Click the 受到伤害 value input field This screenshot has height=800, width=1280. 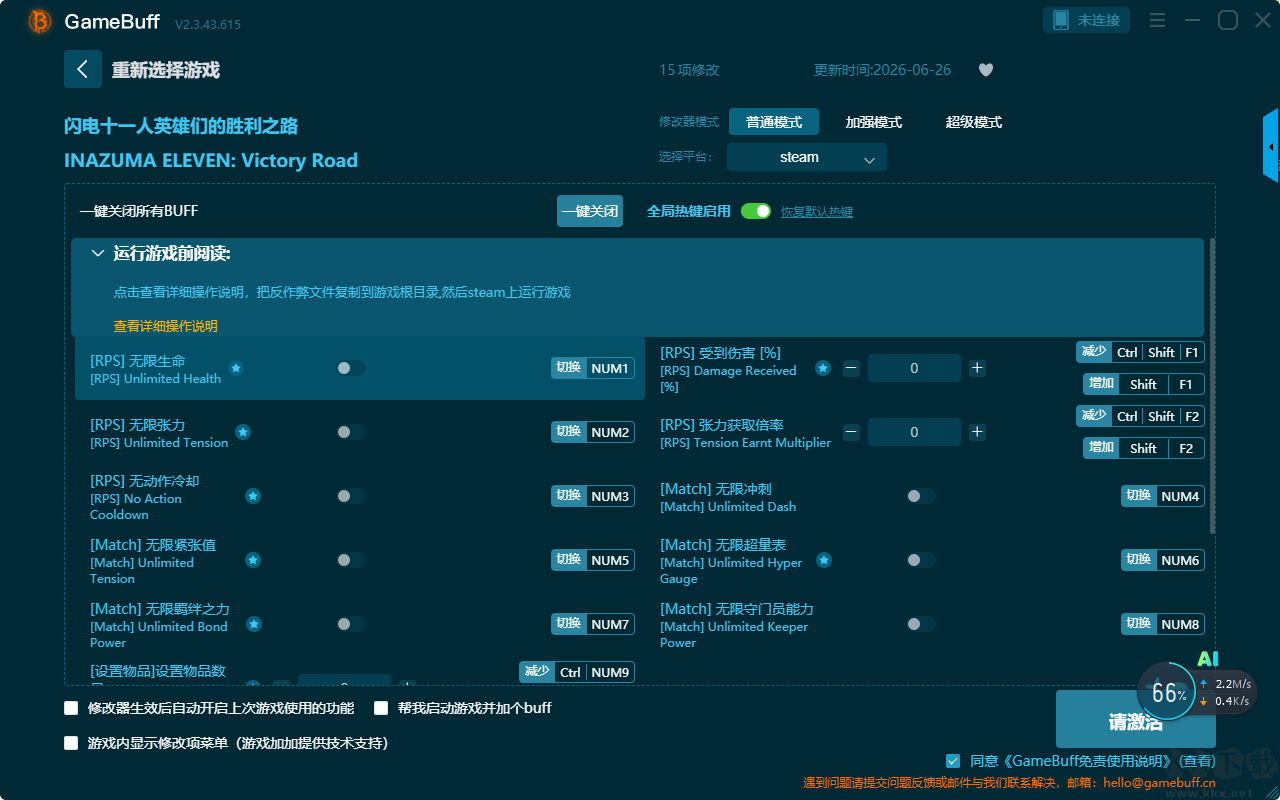point(914,368)
